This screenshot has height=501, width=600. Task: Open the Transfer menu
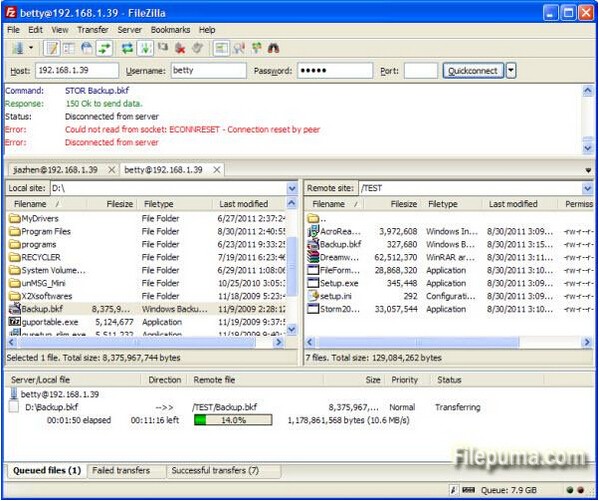click(x=92, y=30)
